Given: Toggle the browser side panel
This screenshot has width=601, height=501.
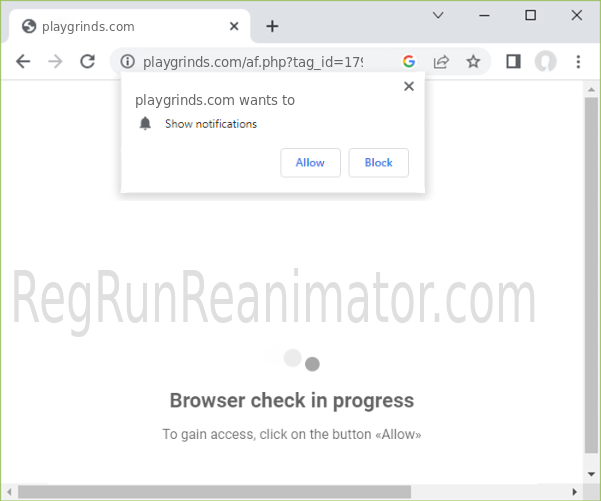Looking at the screenshot, I should click(x=513, y=62).
